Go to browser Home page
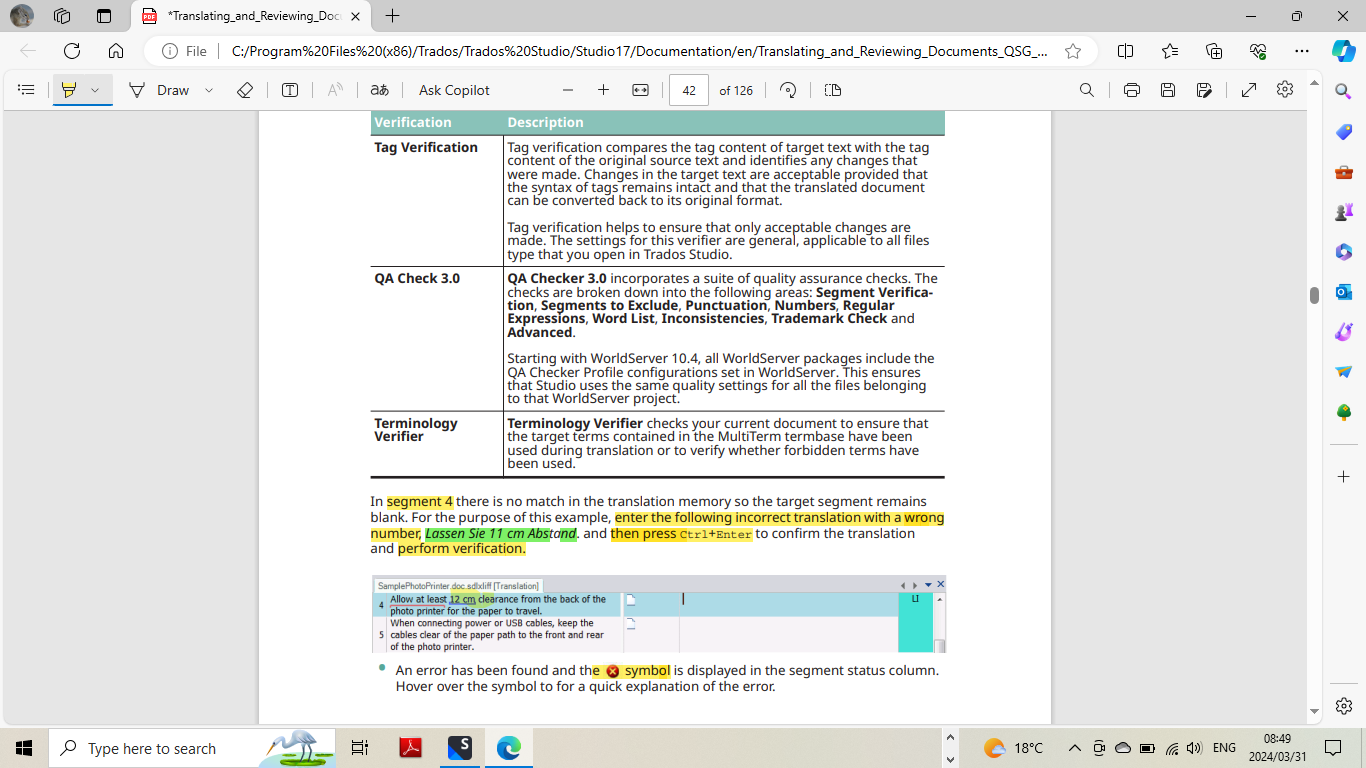 (x=116, y=51)
